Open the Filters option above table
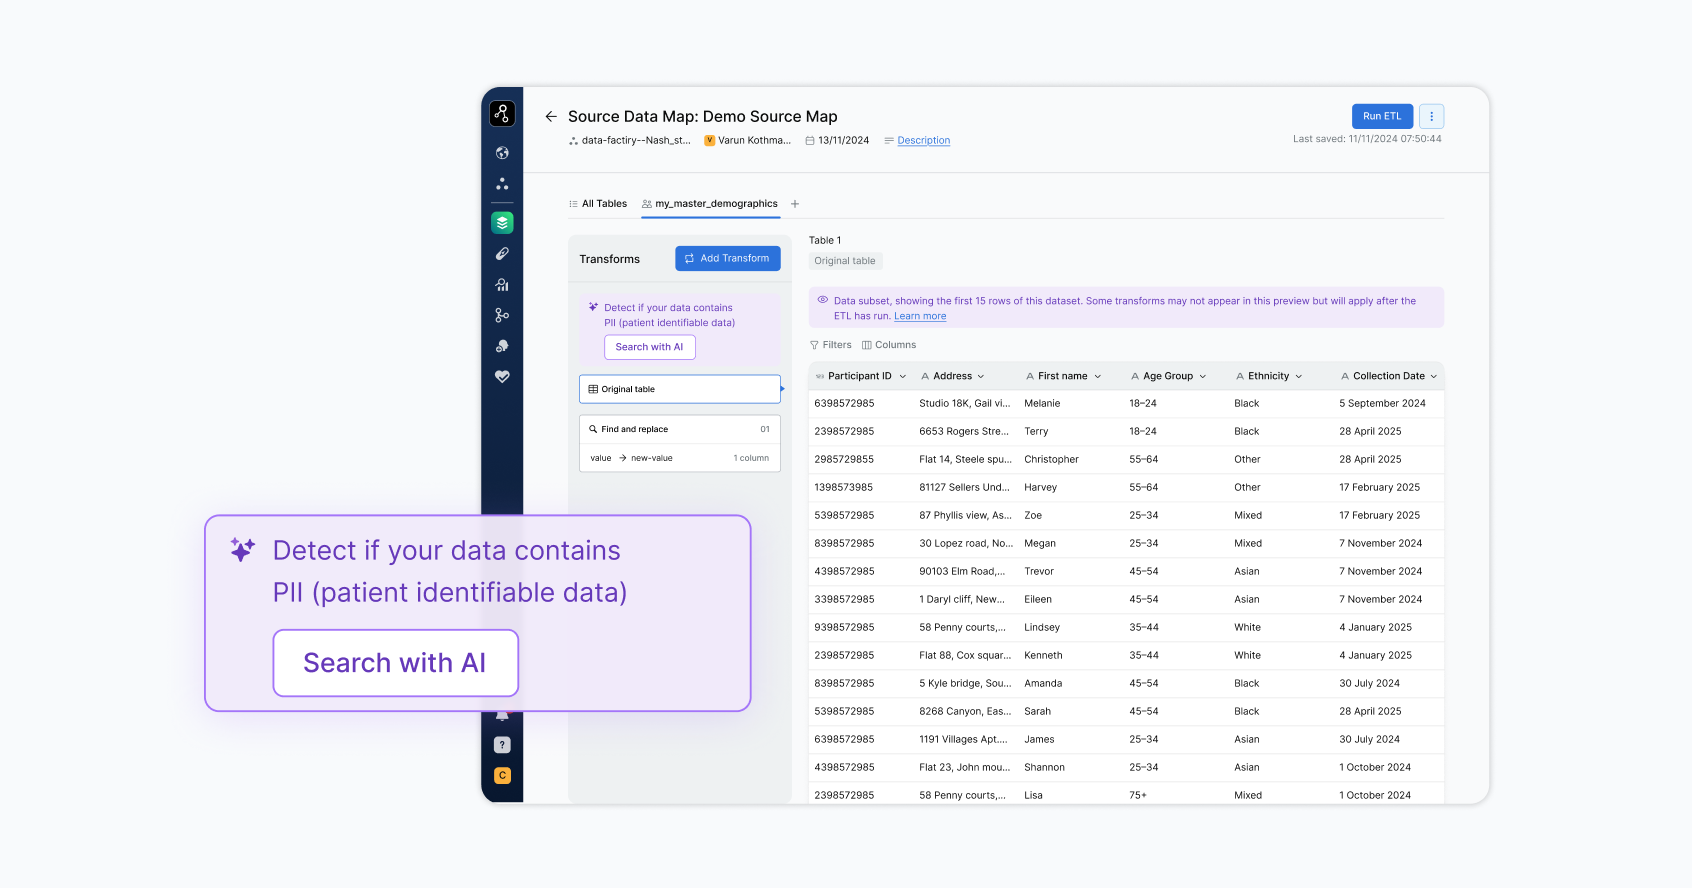This screenshot has width=1692, height=888. 830,345
